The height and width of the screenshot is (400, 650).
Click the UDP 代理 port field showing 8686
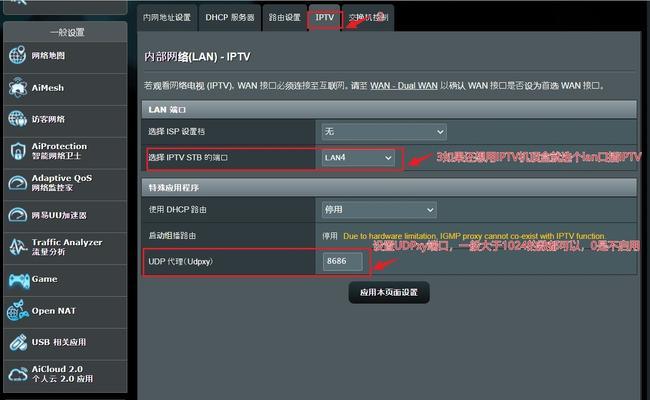click(342, 261)
